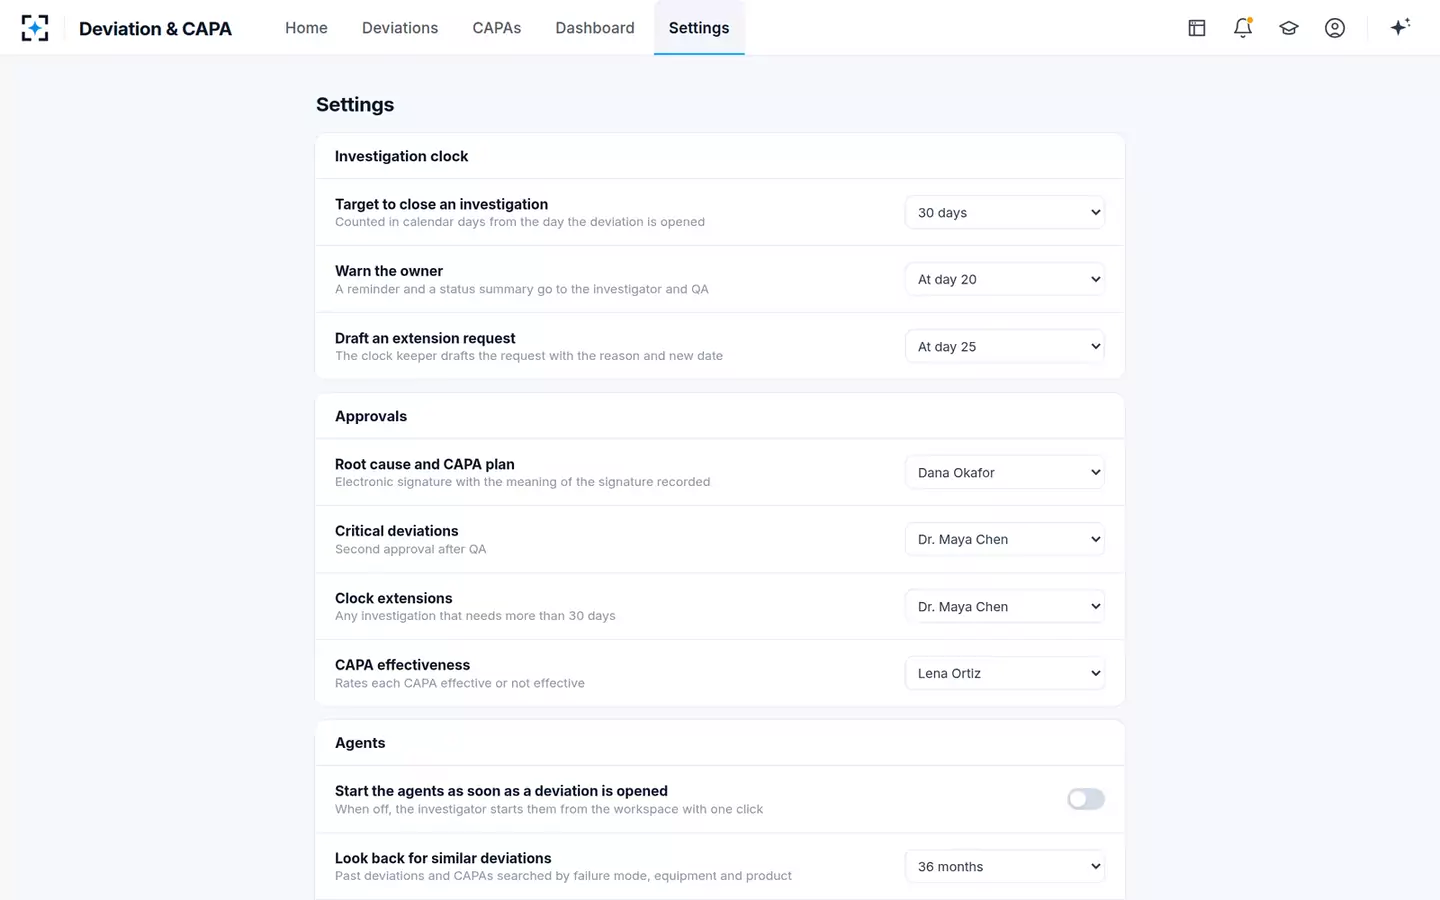This screenshot has height=900, width=1440.
Task: Open the graduation cap training icon
Action: (1289, 28)
